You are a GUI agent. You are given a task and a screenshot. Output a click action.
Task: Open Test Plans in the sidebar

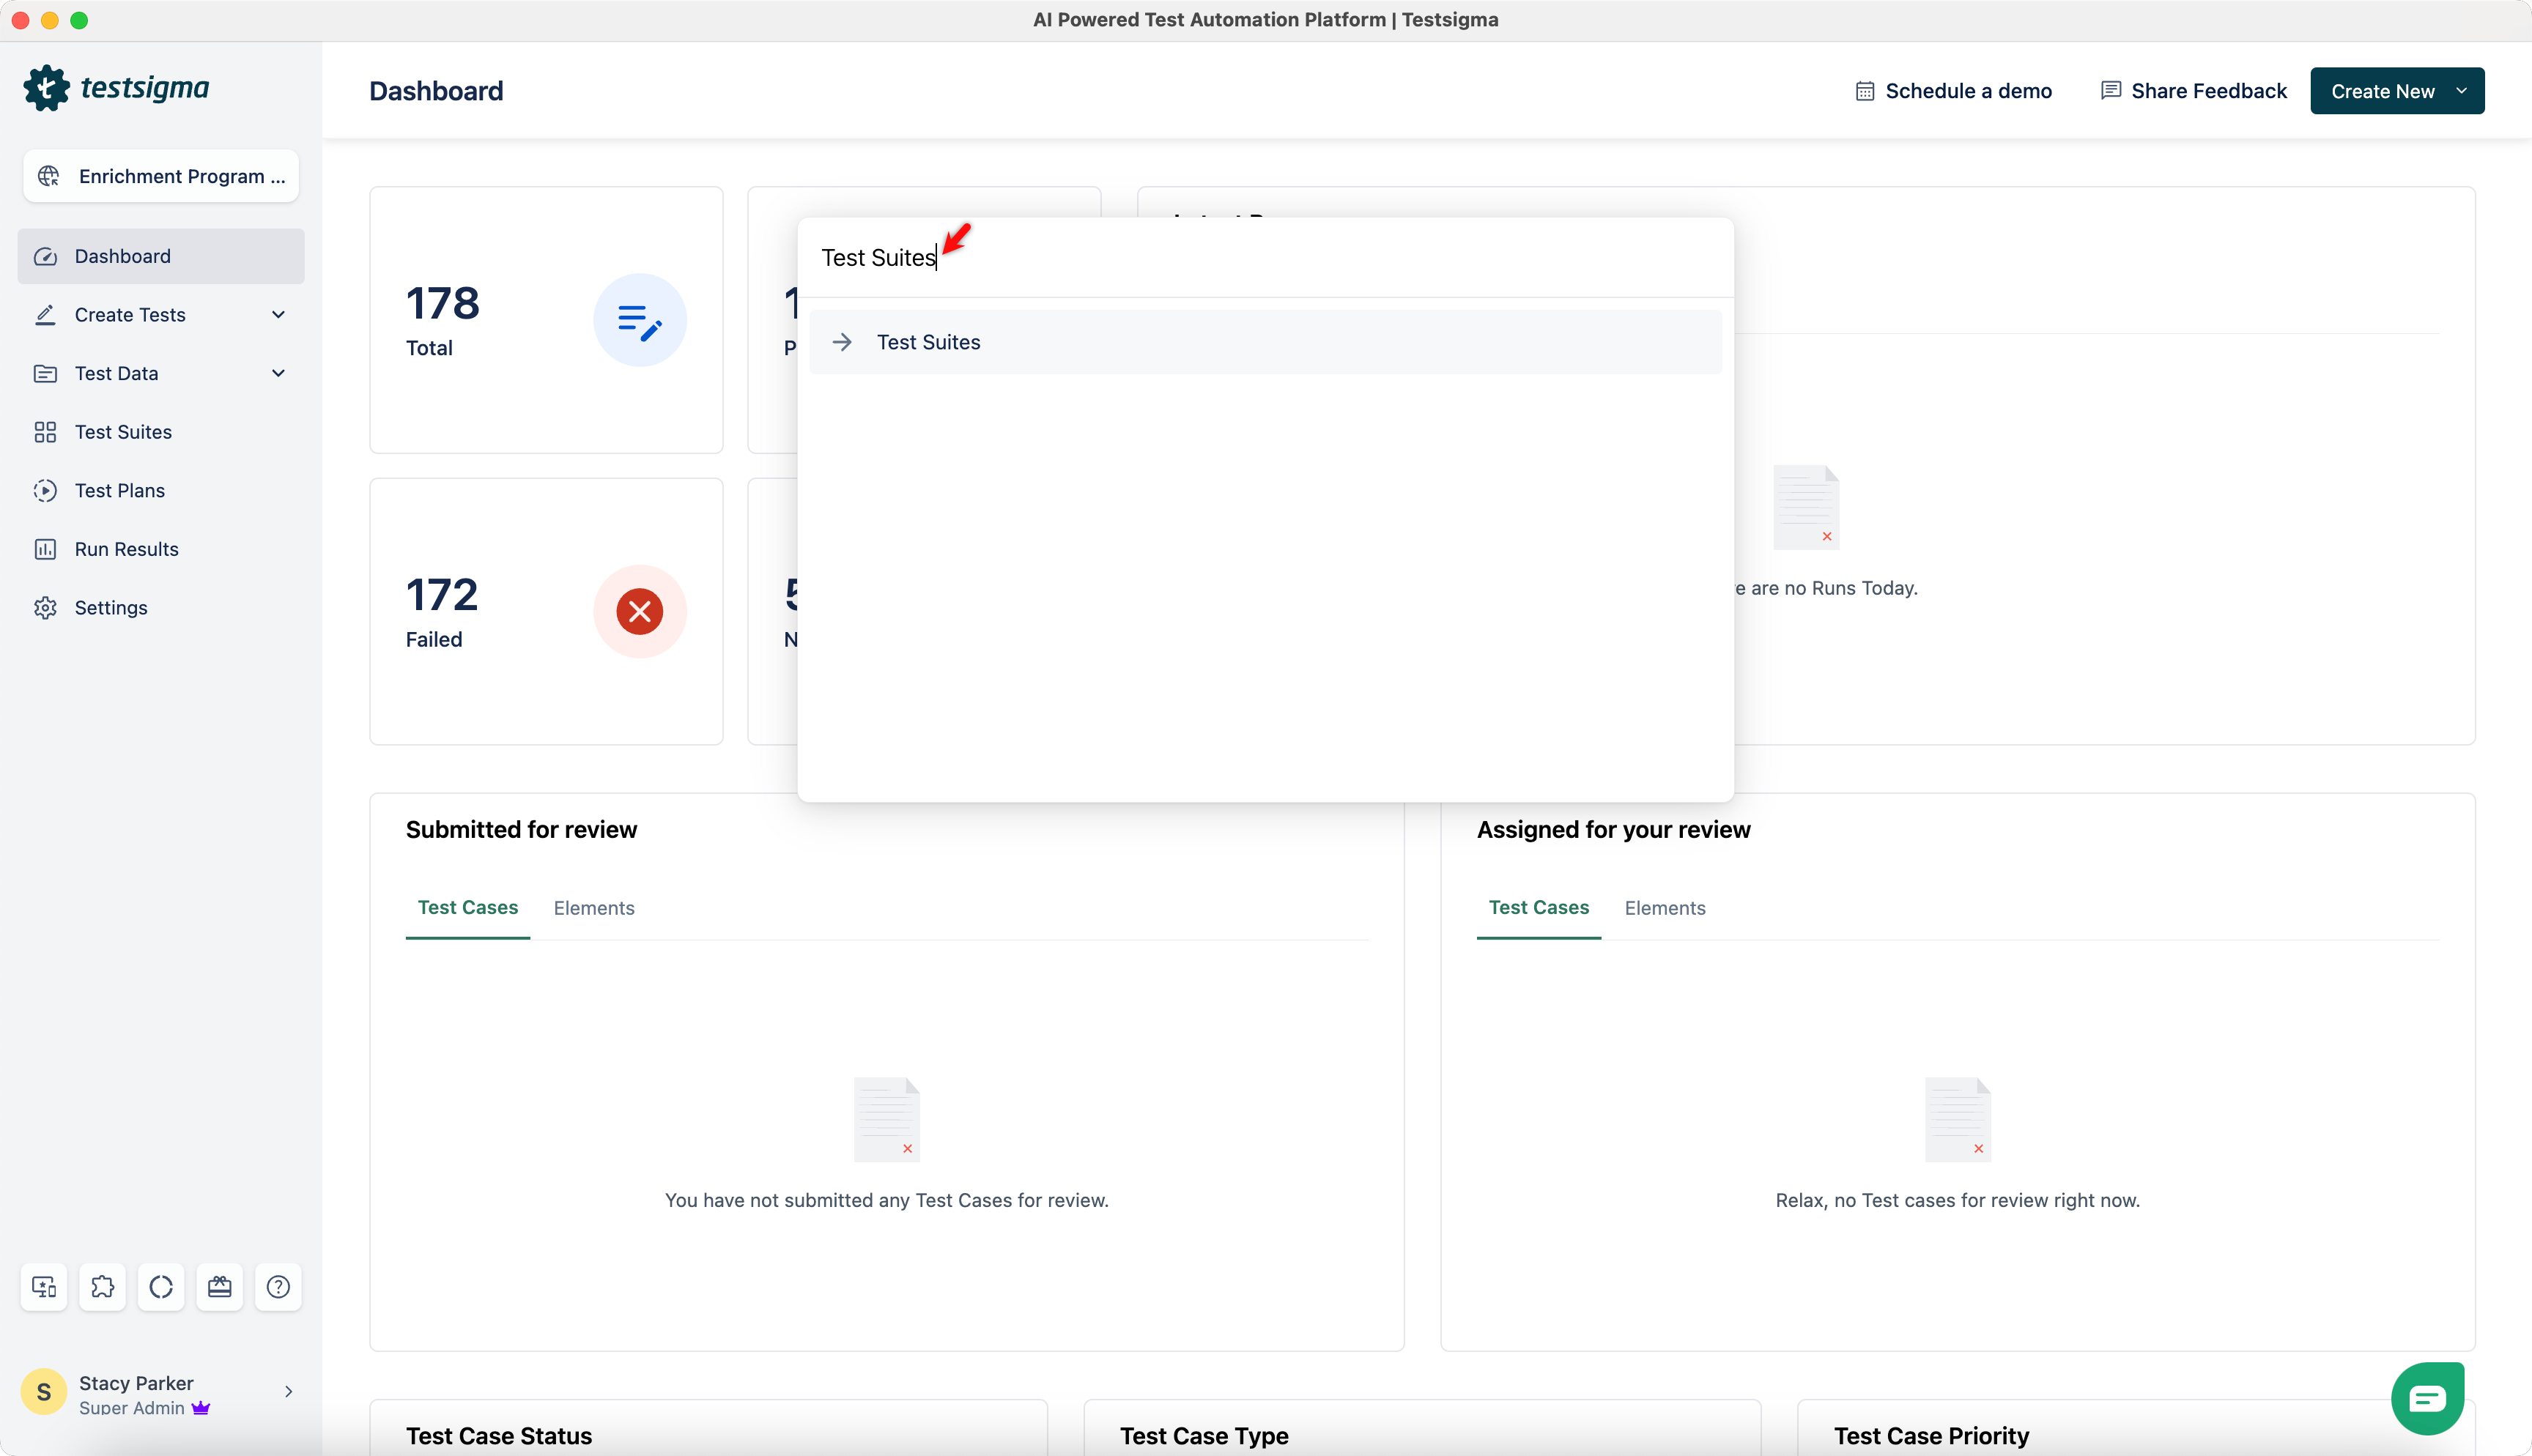[120, 491]
